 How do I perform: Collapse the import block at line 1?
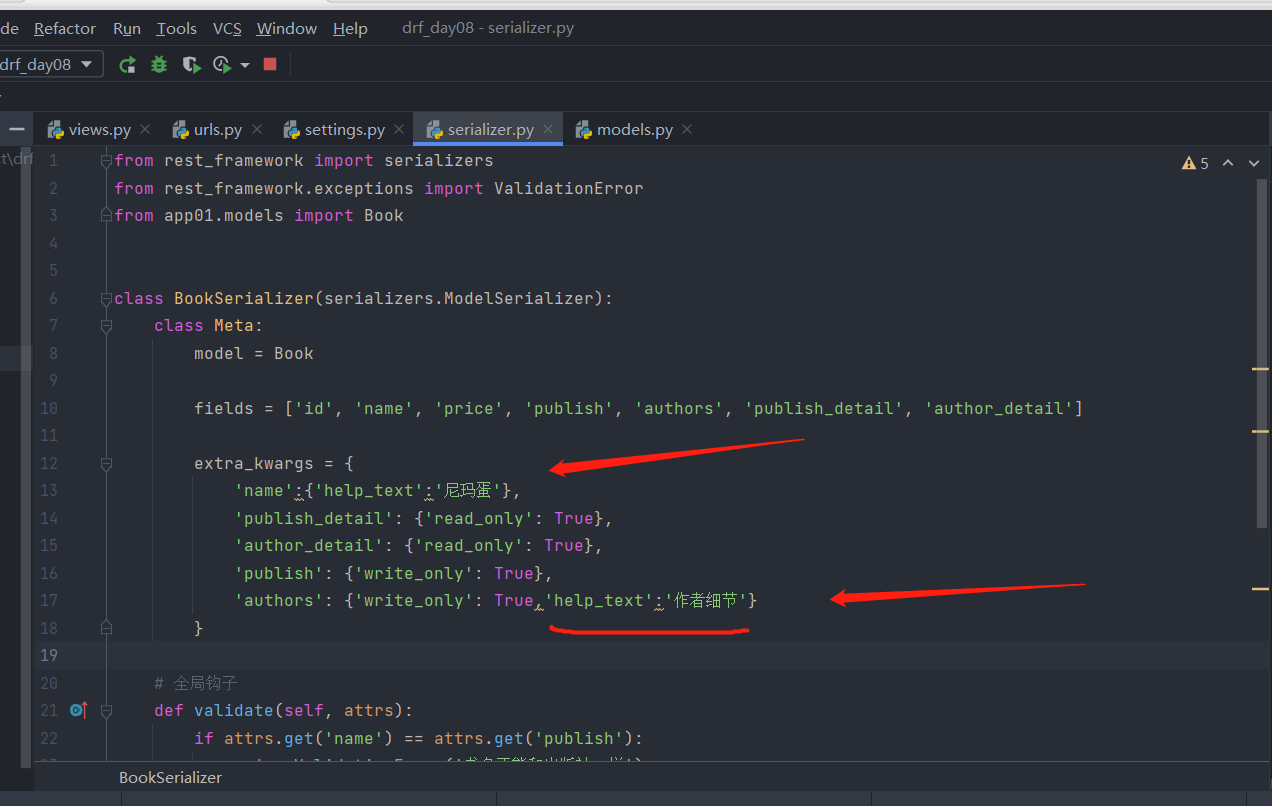pos(106,160)
